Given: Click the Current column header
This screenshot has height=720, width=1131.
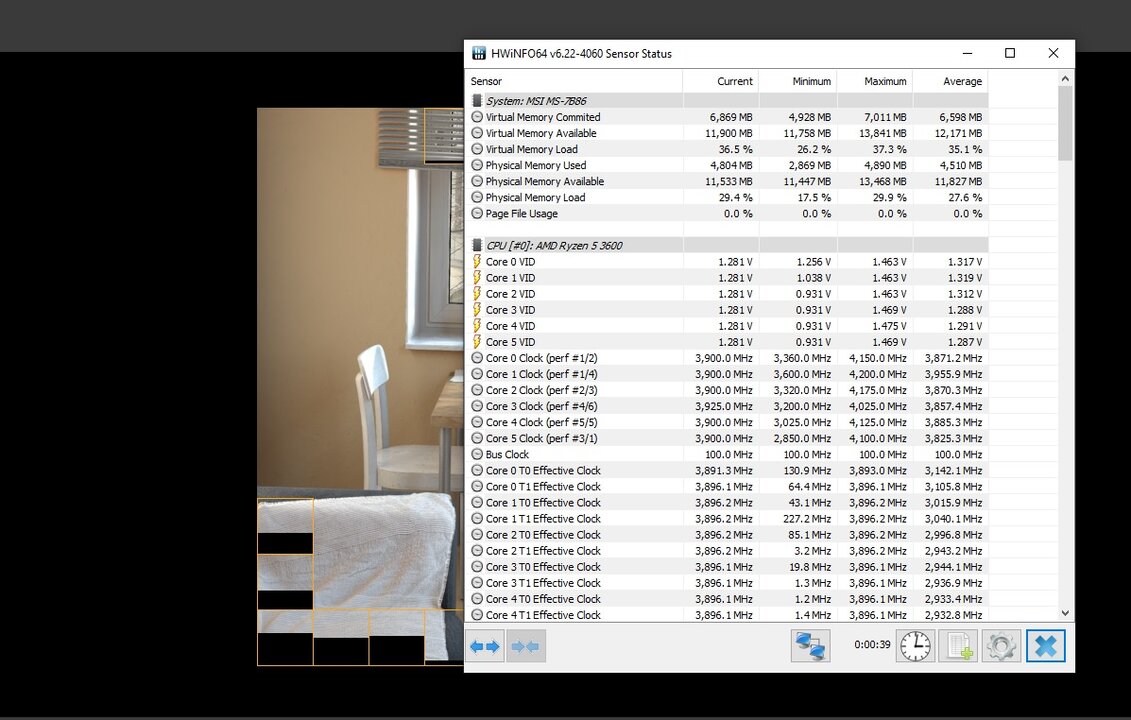Looking at the screenshot, I should (x=721, y=82).
